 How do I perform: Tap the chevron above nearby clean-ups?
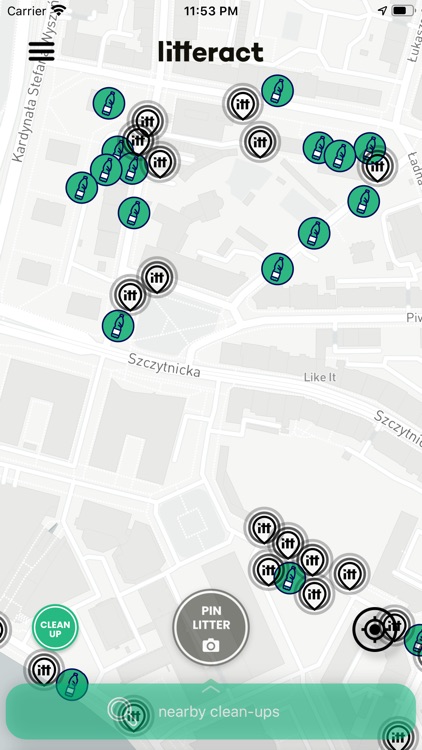coord(211,689)
